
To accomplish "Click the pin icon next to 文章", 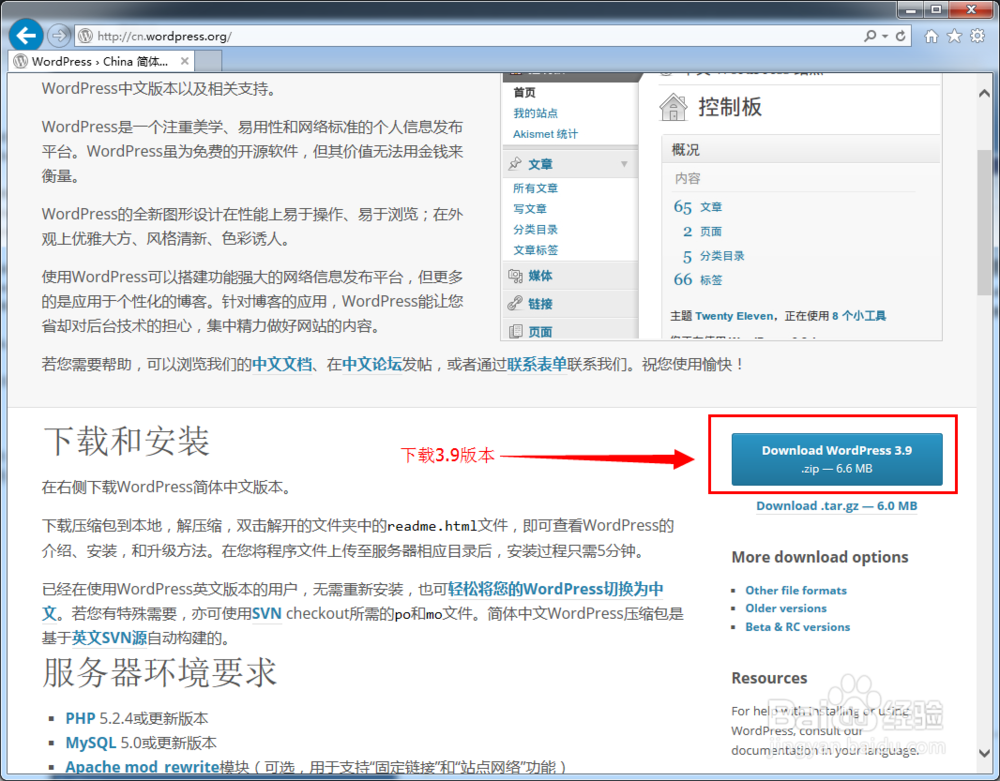I will coord(515,164).
